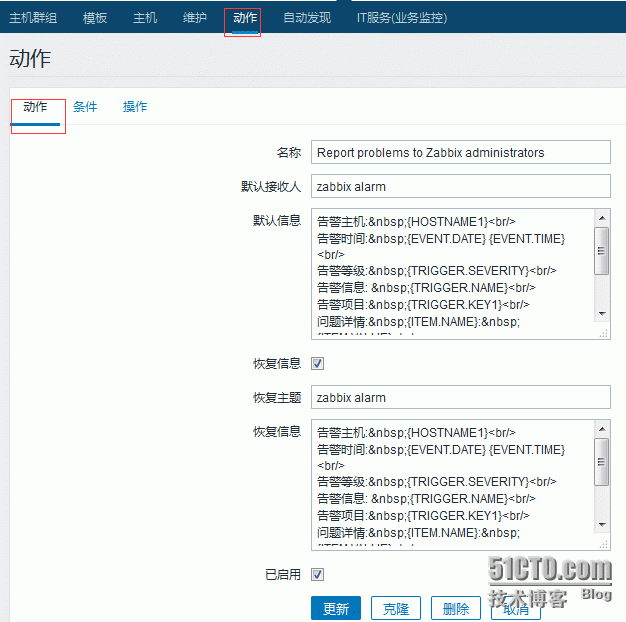The height and width of the screenshot is (622, 626).
Task: Click scroll-up arrow of 默认信息 textarea
Action: (x=602, y=218)
